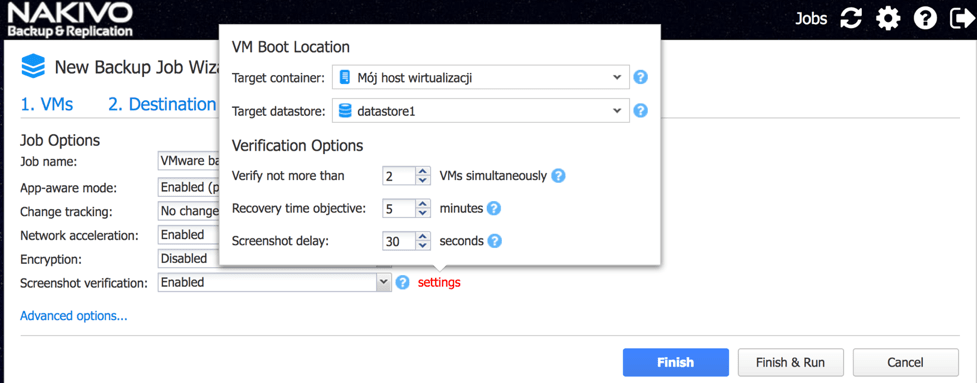Show help for Screenshot delay seconds
This screenshot has width=977, height=383.
[x=495, y=241]
